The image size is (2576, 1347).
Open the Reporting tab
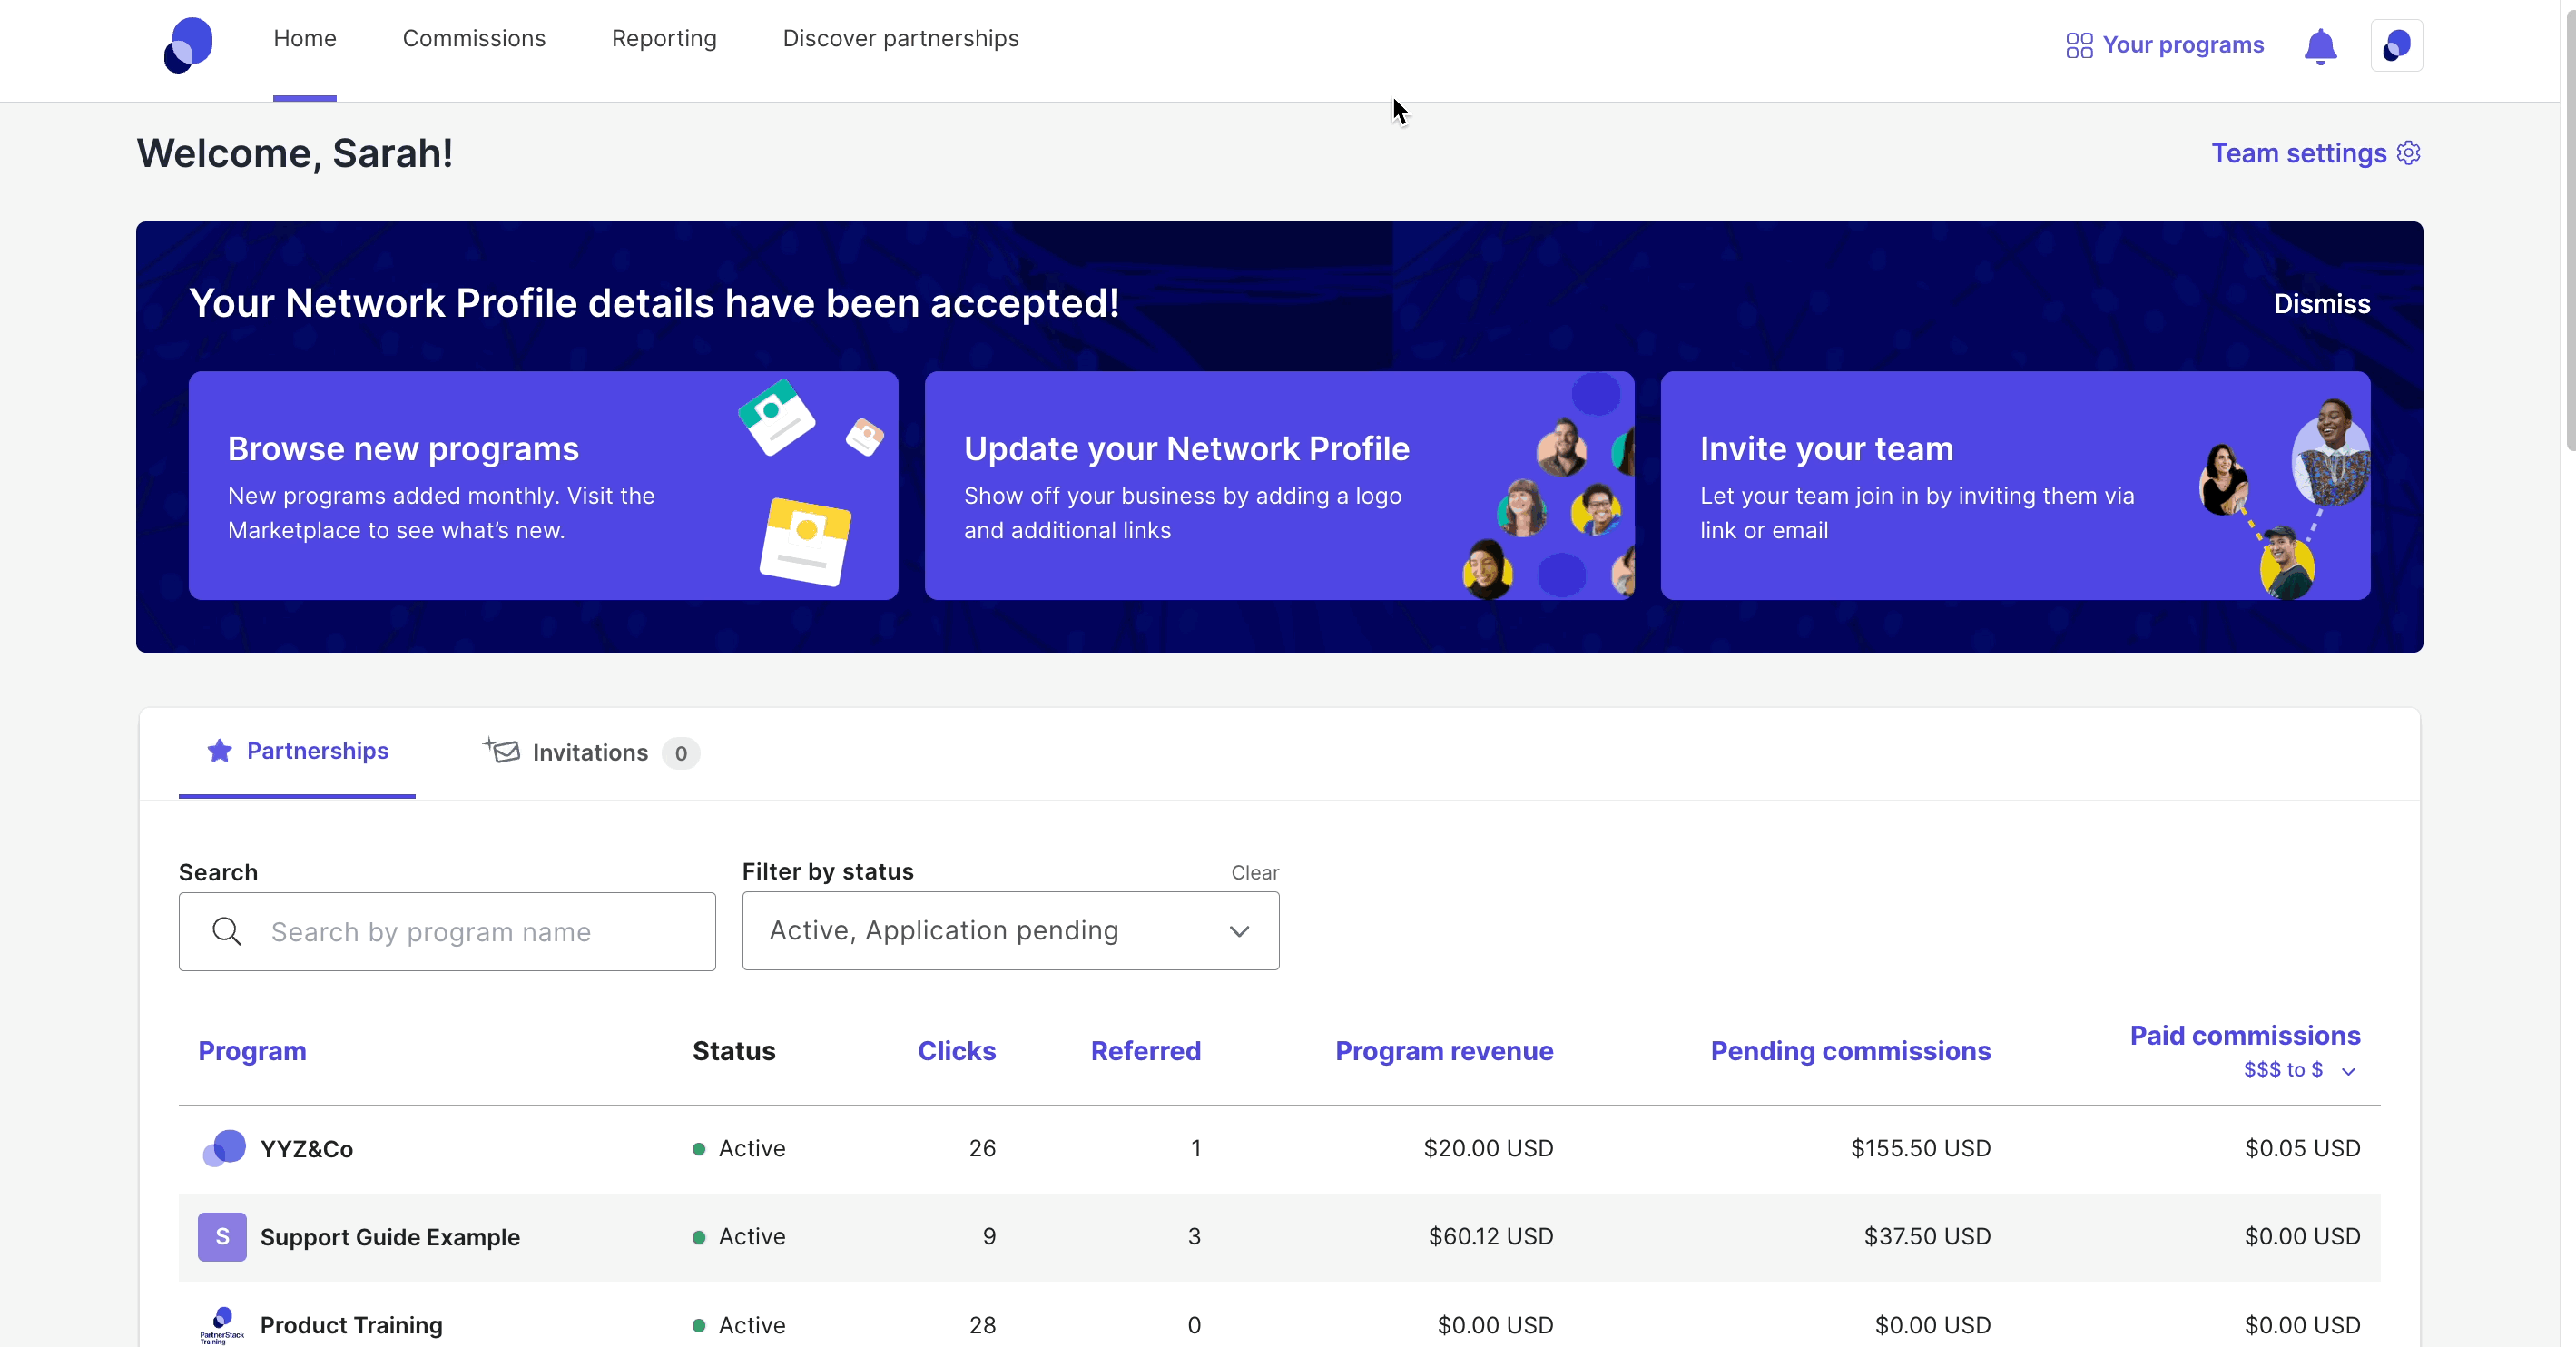664,39
